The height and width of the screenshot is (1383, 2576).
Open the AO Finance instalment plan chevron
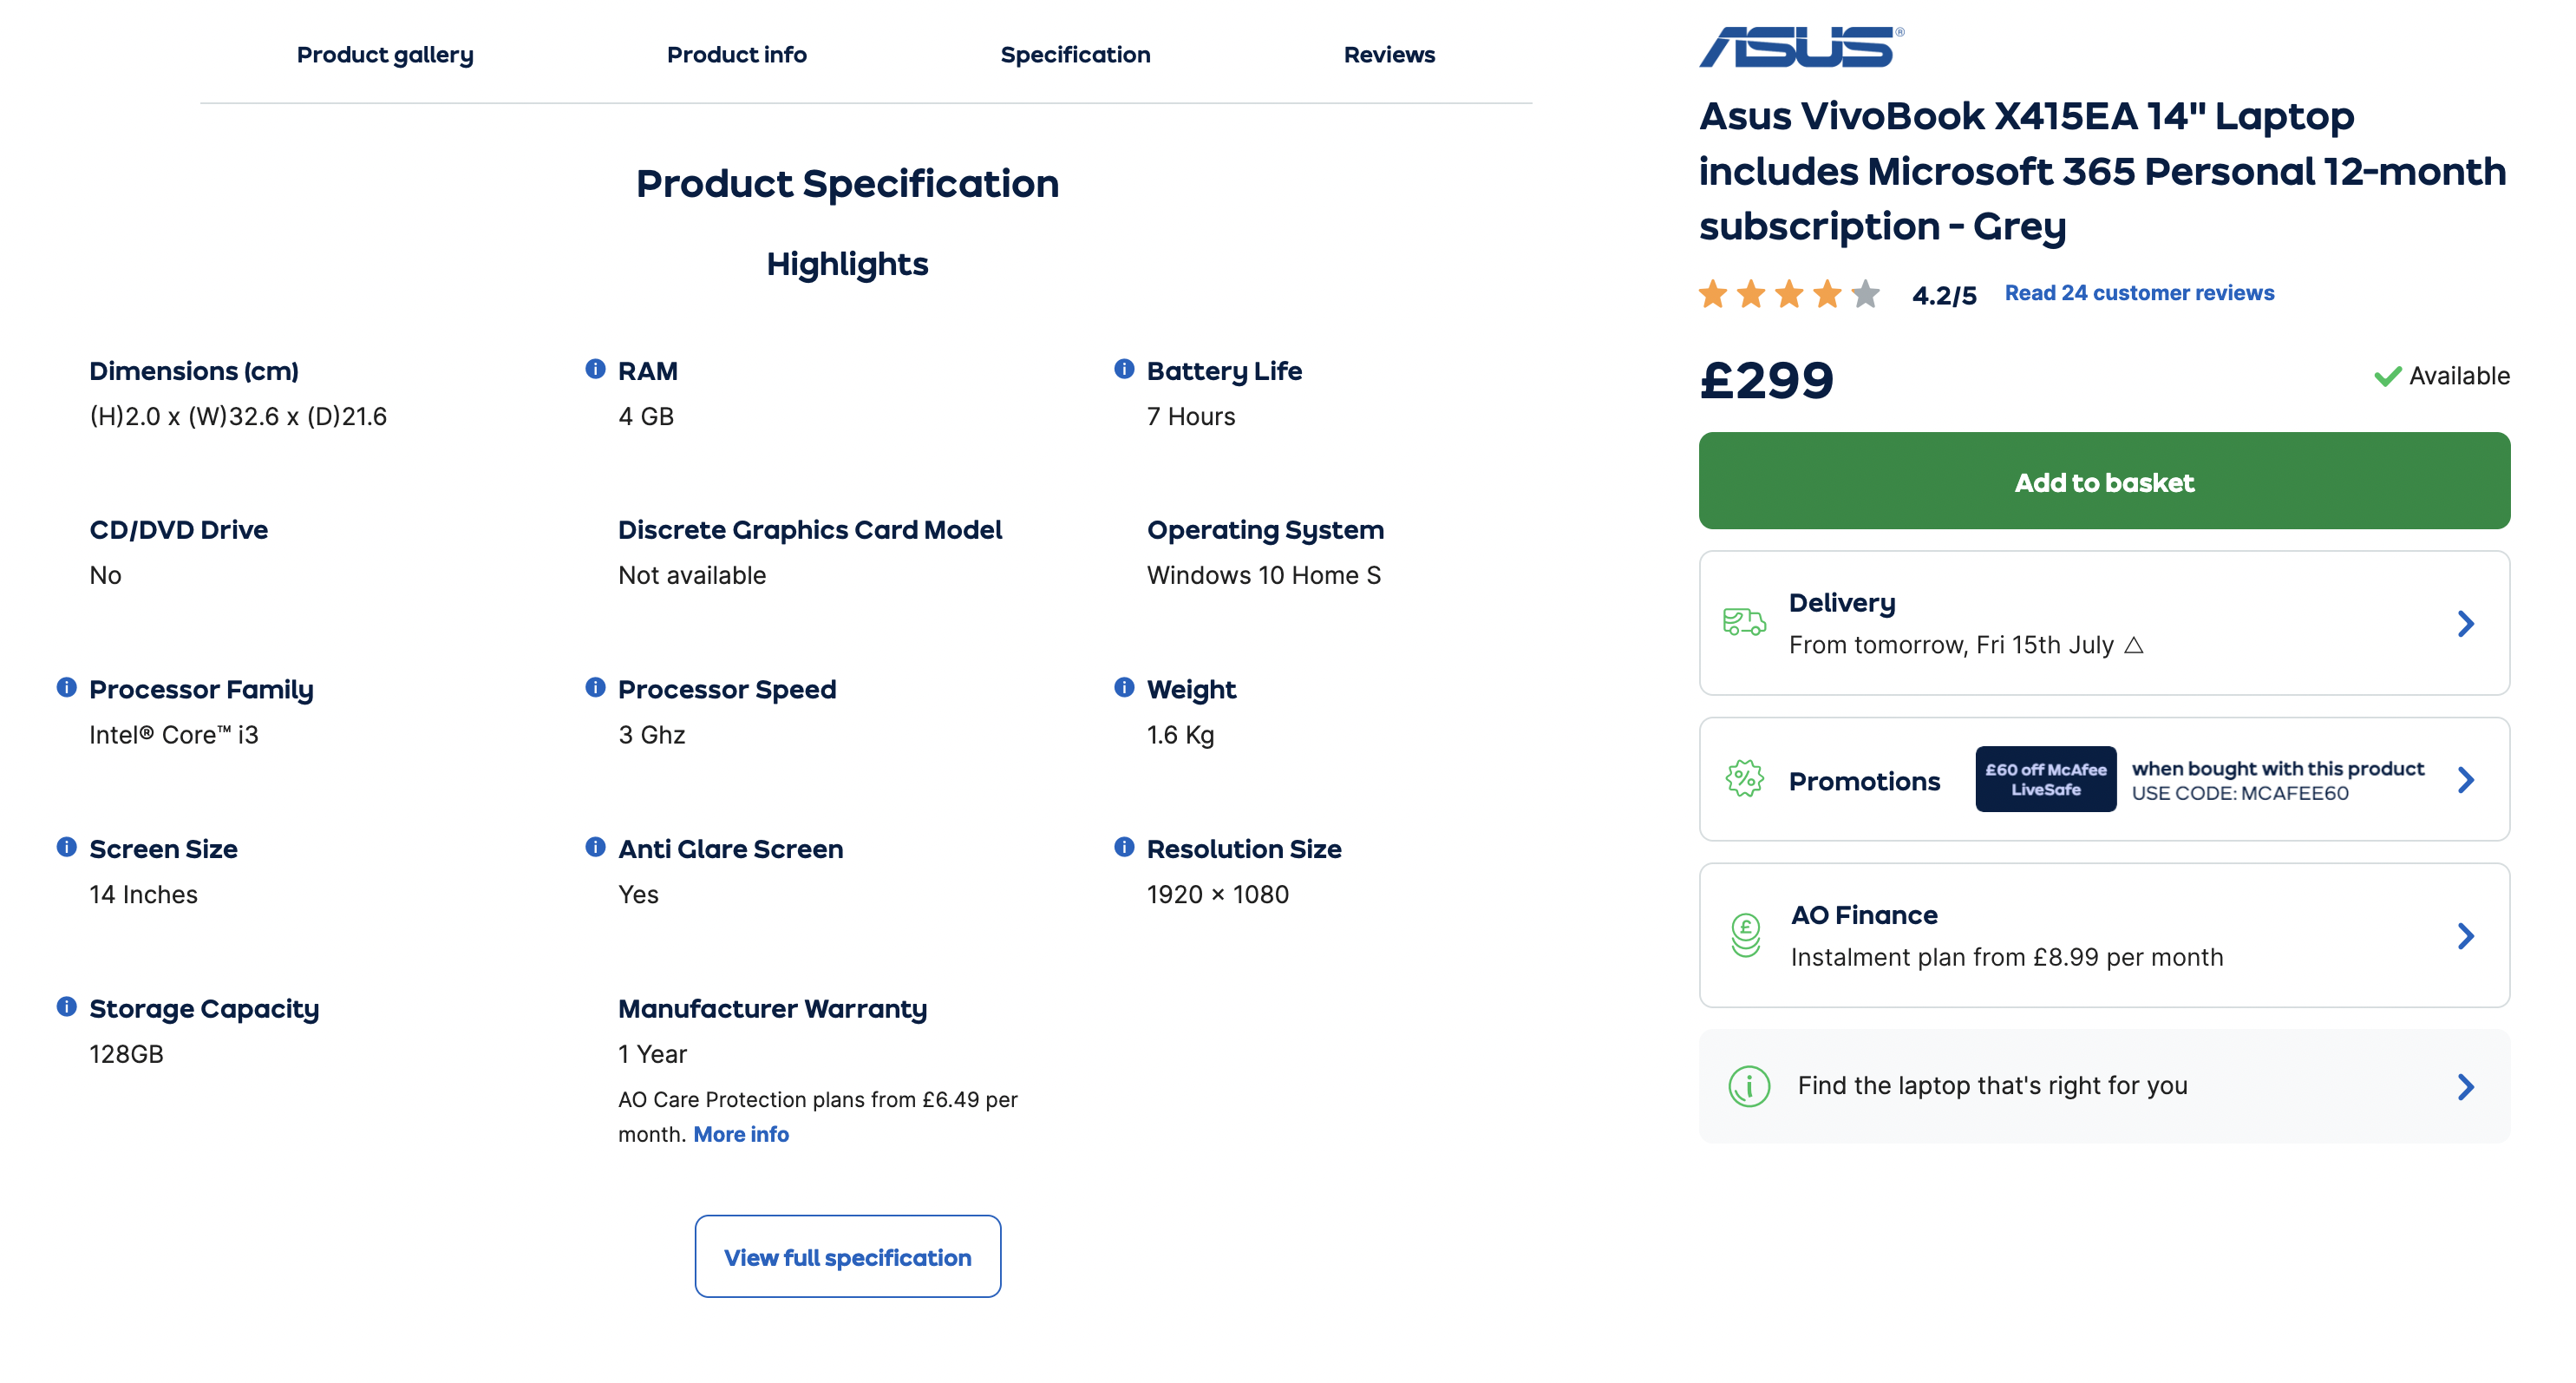pyautogui.click(x=2466, y=936)
